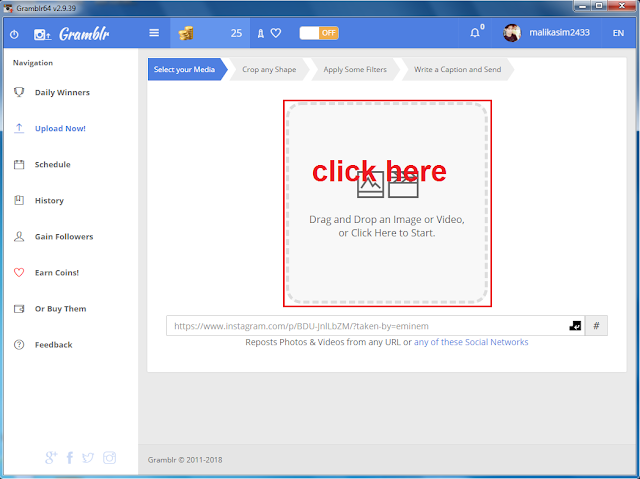Click the History book icon
The image size is (640, 479).
(x=19, y=200)
